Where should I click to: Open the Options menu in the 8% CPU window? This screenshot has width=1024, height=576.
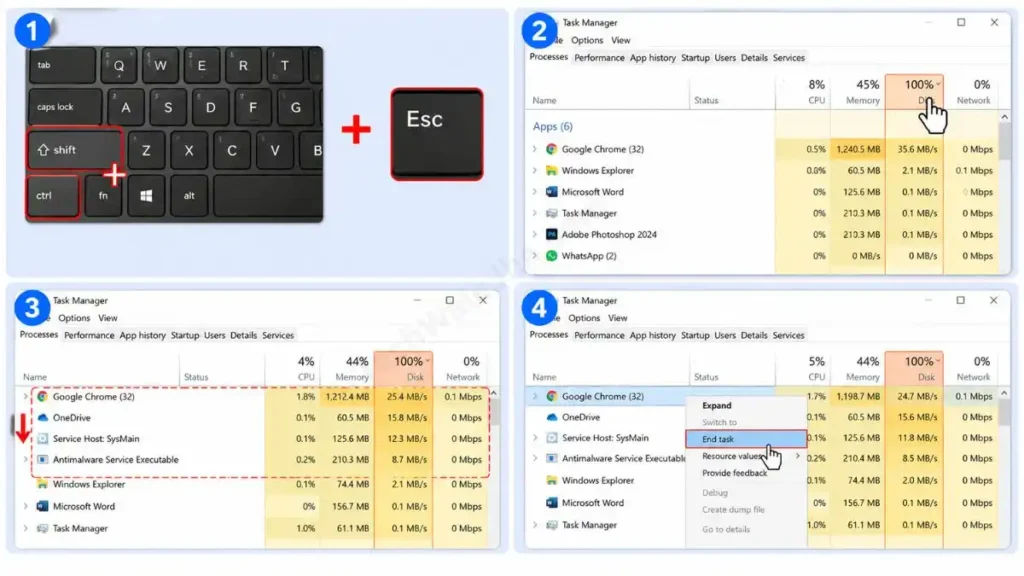pyautogui.click(x=587, y=40)
